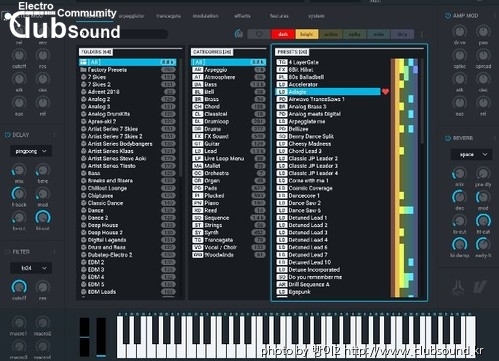This screenshot has height=361, width=499.
Task: Click the presets list scrollbar
Action: 423,101
